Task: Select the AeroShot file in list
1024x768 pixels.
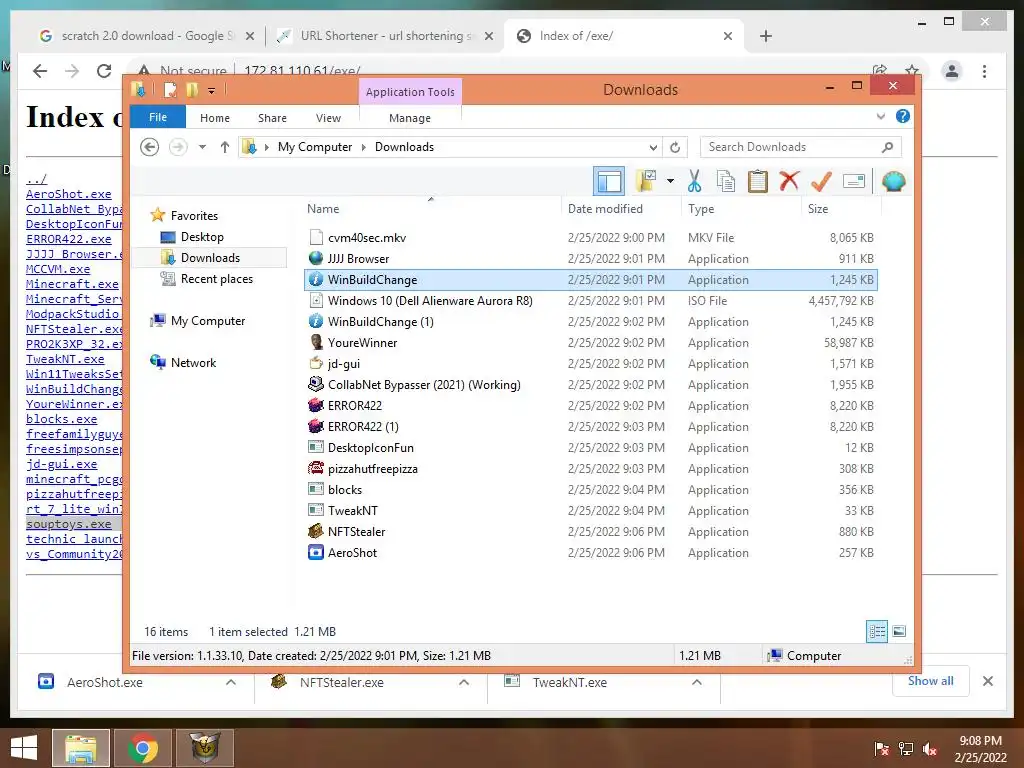Action: 591,552
